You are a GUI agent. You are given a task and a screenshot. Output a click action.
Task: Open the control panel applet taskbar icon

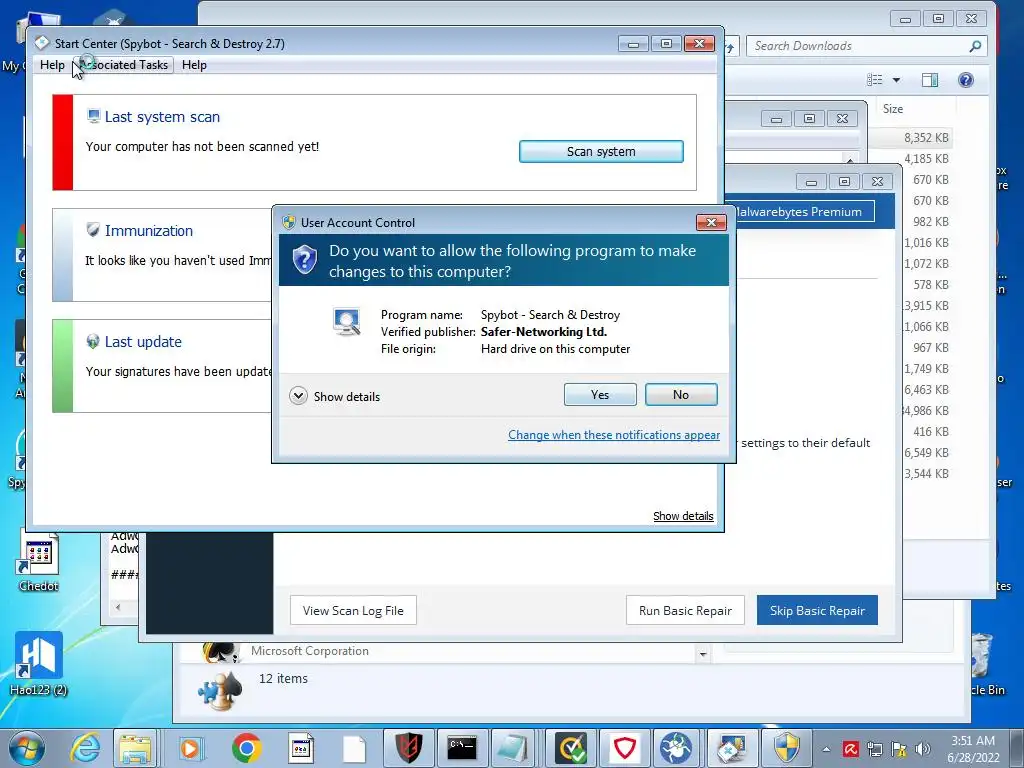click(300, 748)
